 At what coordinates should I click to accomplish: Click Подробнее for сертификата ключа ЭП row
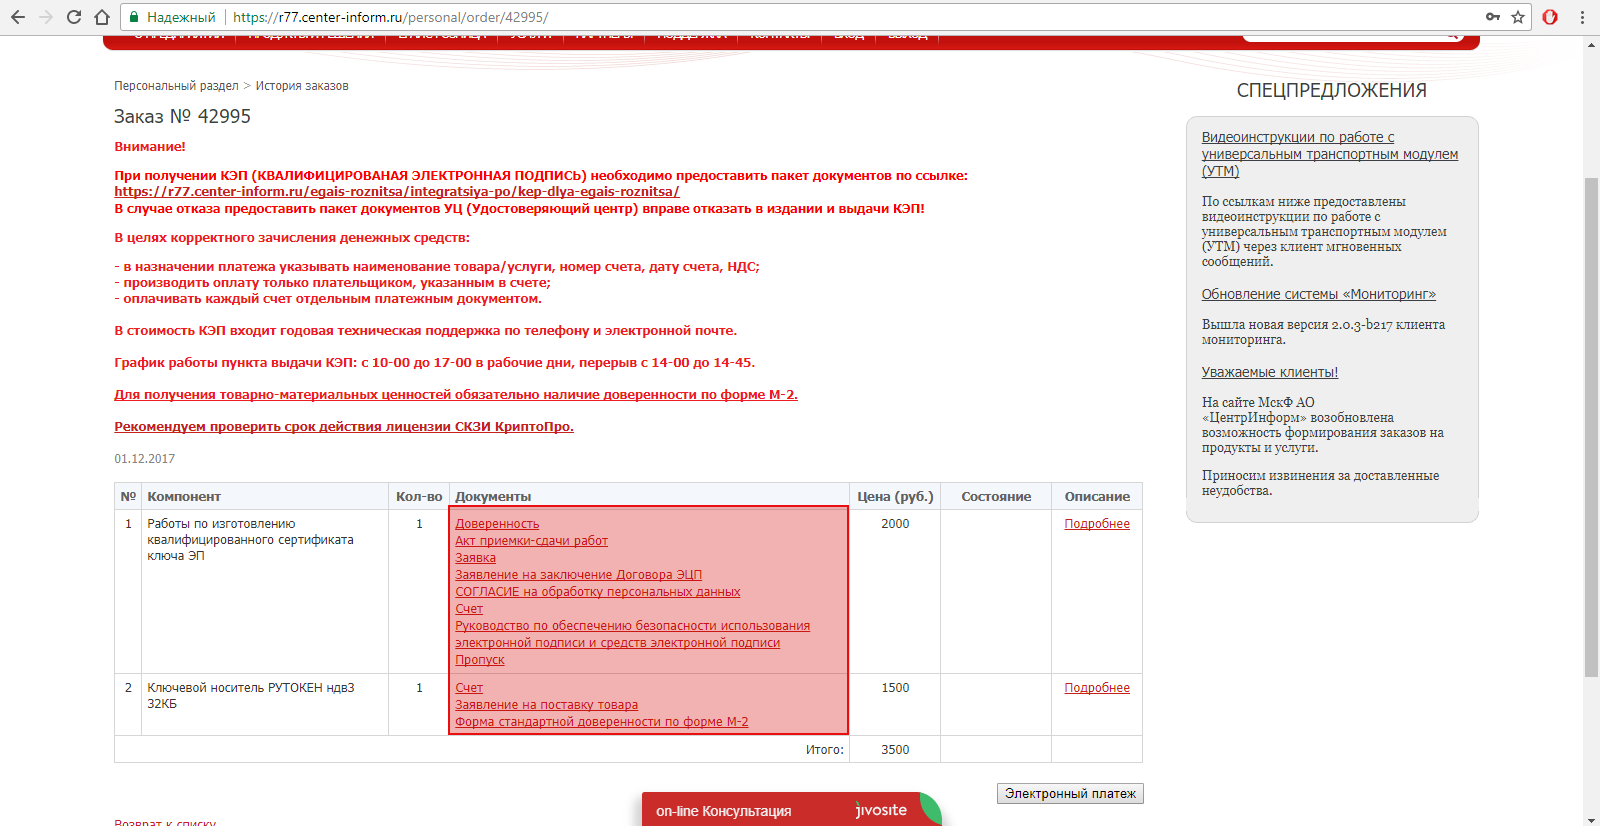pyautogui.click(x=1097, y=524)
